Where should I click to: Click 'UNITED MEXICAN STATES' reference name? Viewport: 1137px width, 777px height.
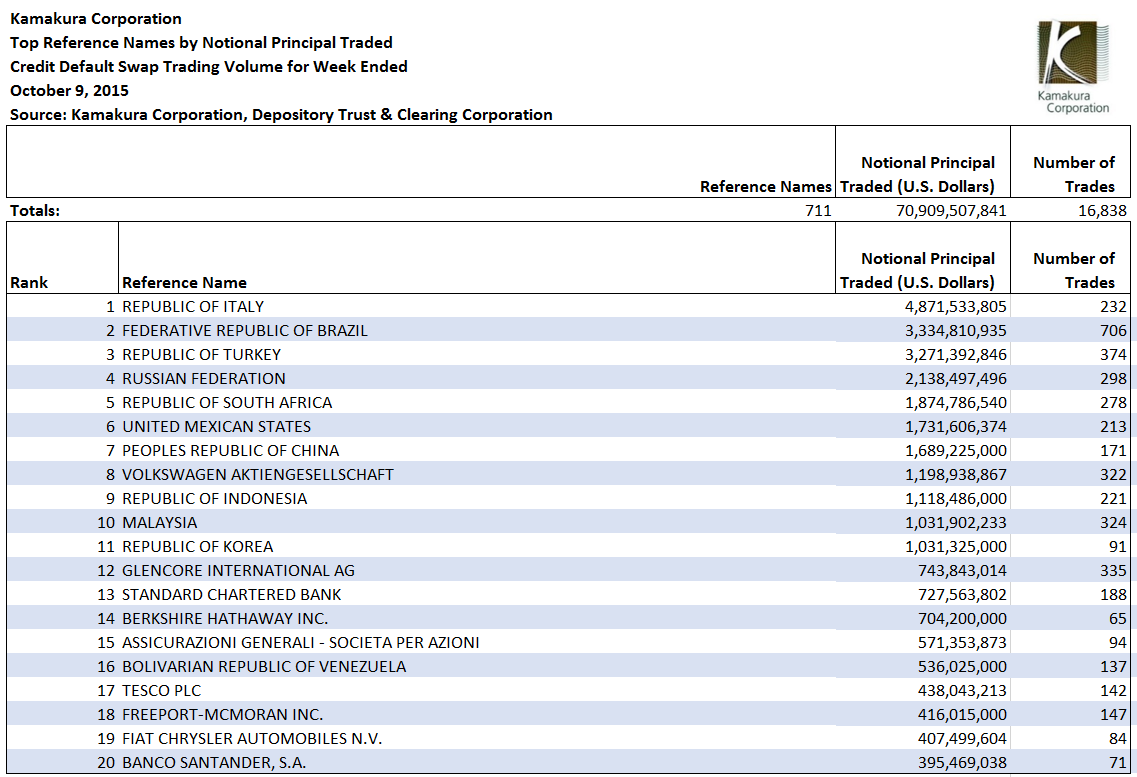(x=217, y=426)
